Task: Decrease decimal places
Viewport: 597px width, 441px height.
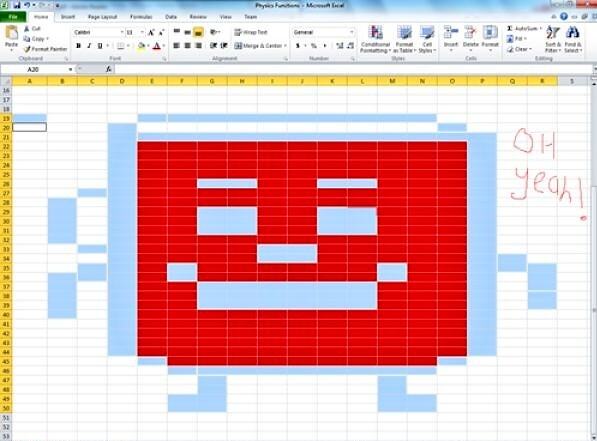Action: 351,46
